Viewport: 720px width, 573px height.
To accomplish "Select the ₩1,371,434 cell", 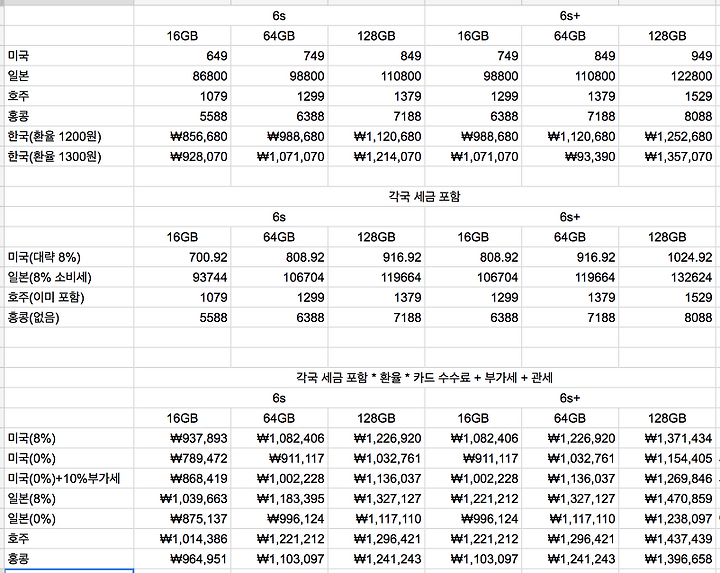I will coord(669,438).
